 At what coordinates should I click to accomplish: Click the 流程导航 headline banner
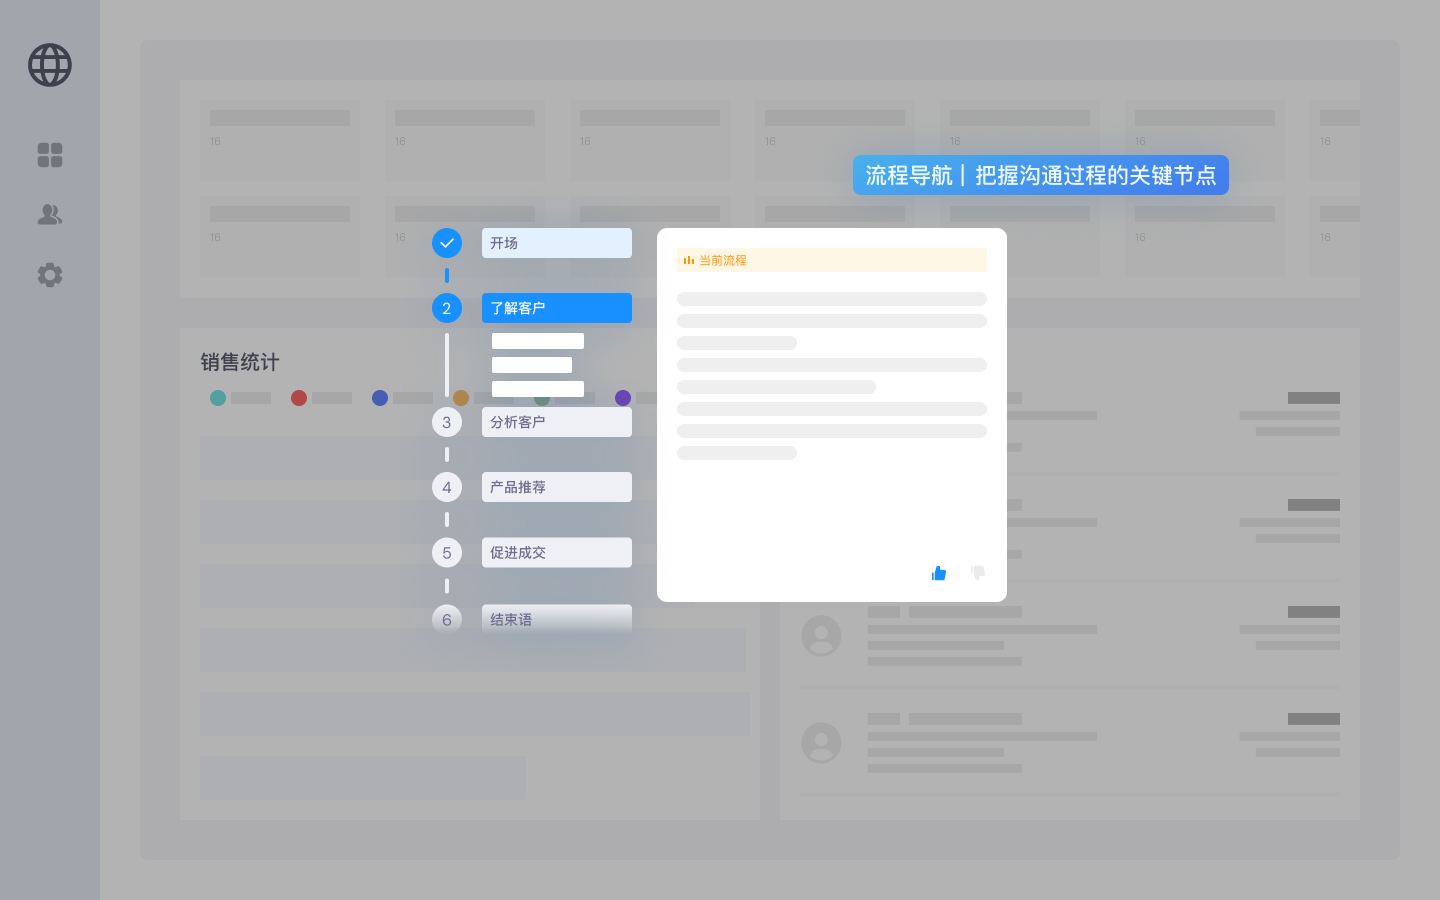coord(1041,175)
